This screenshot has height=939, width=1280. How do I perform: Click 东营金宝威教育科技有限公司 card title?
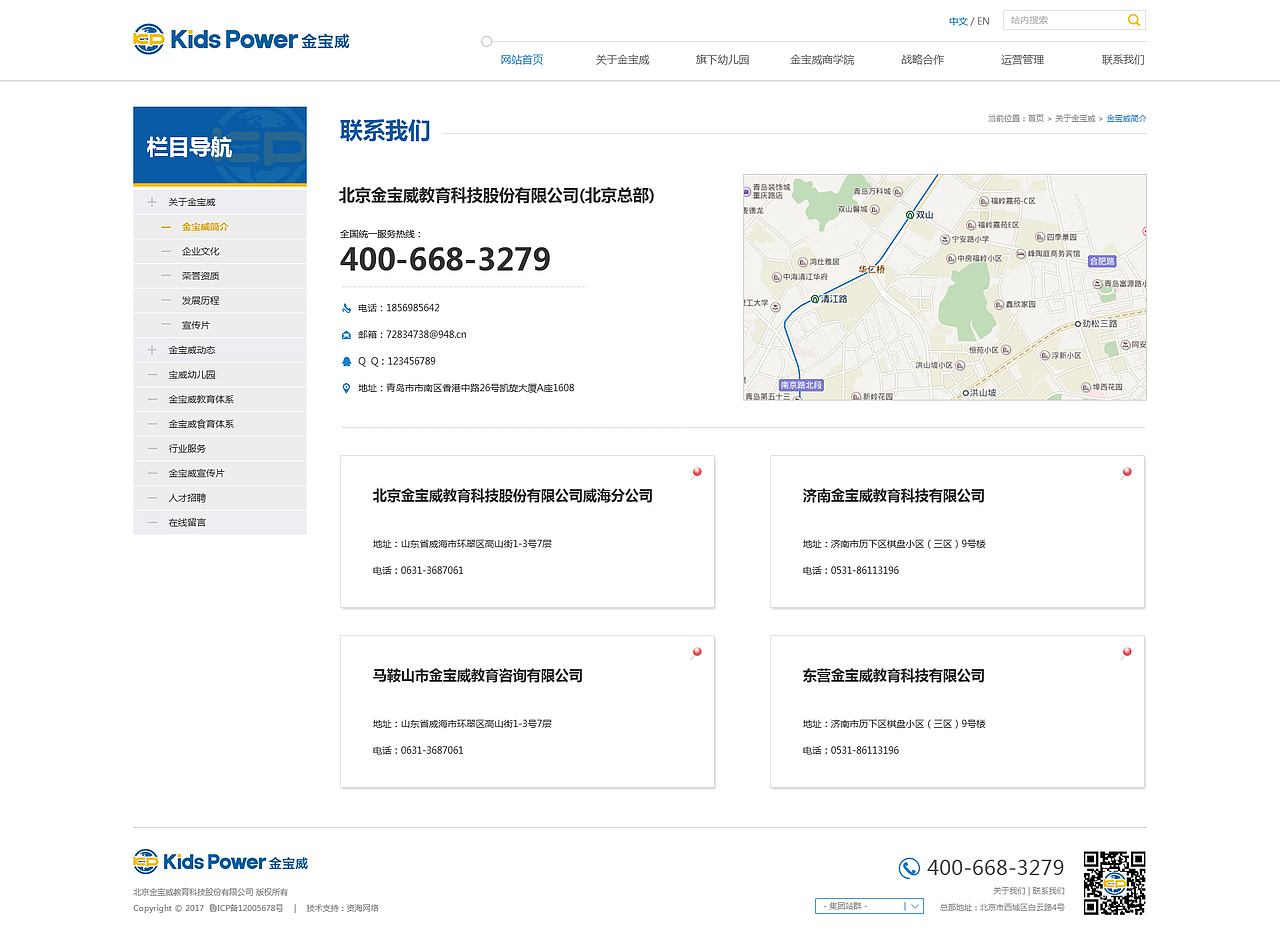[x=894, y=676]
